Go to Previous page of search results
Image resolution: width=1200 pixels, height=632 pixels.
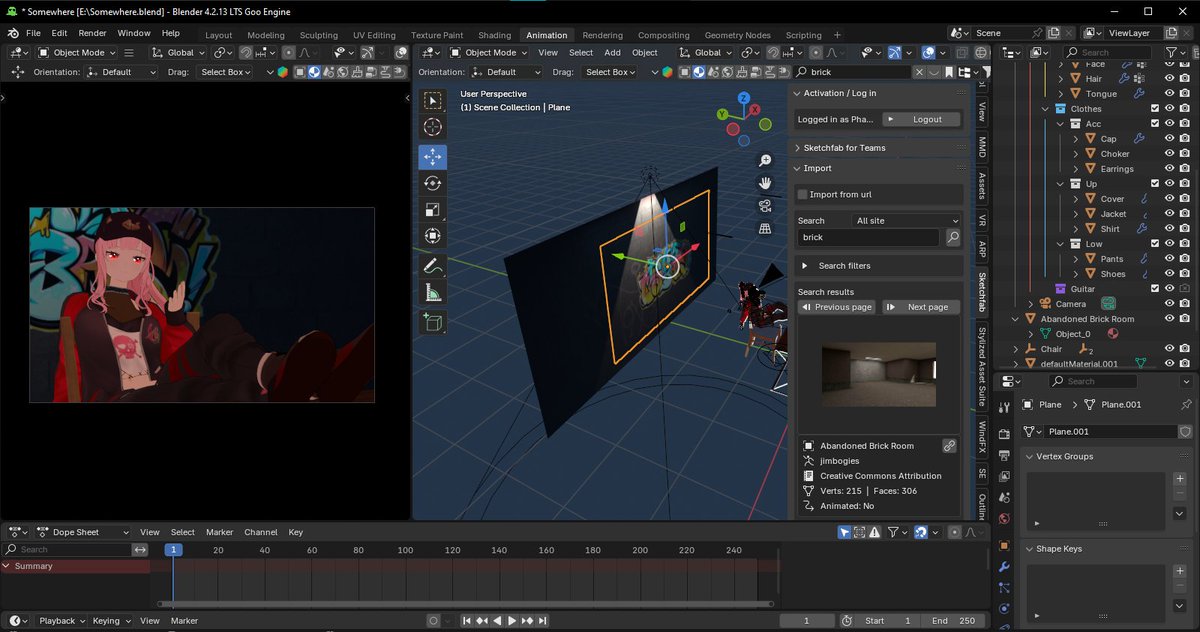coord(837,307)
